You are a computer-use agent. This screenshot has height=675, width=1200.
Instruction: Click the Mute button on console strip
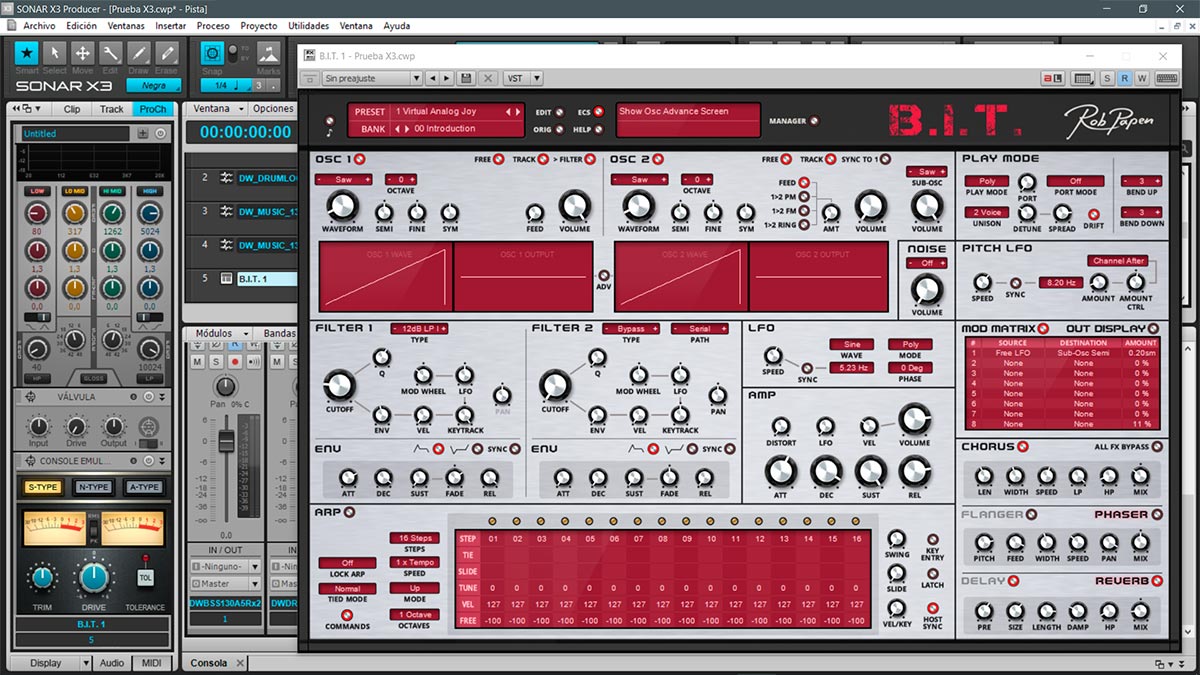pos(198,361)
